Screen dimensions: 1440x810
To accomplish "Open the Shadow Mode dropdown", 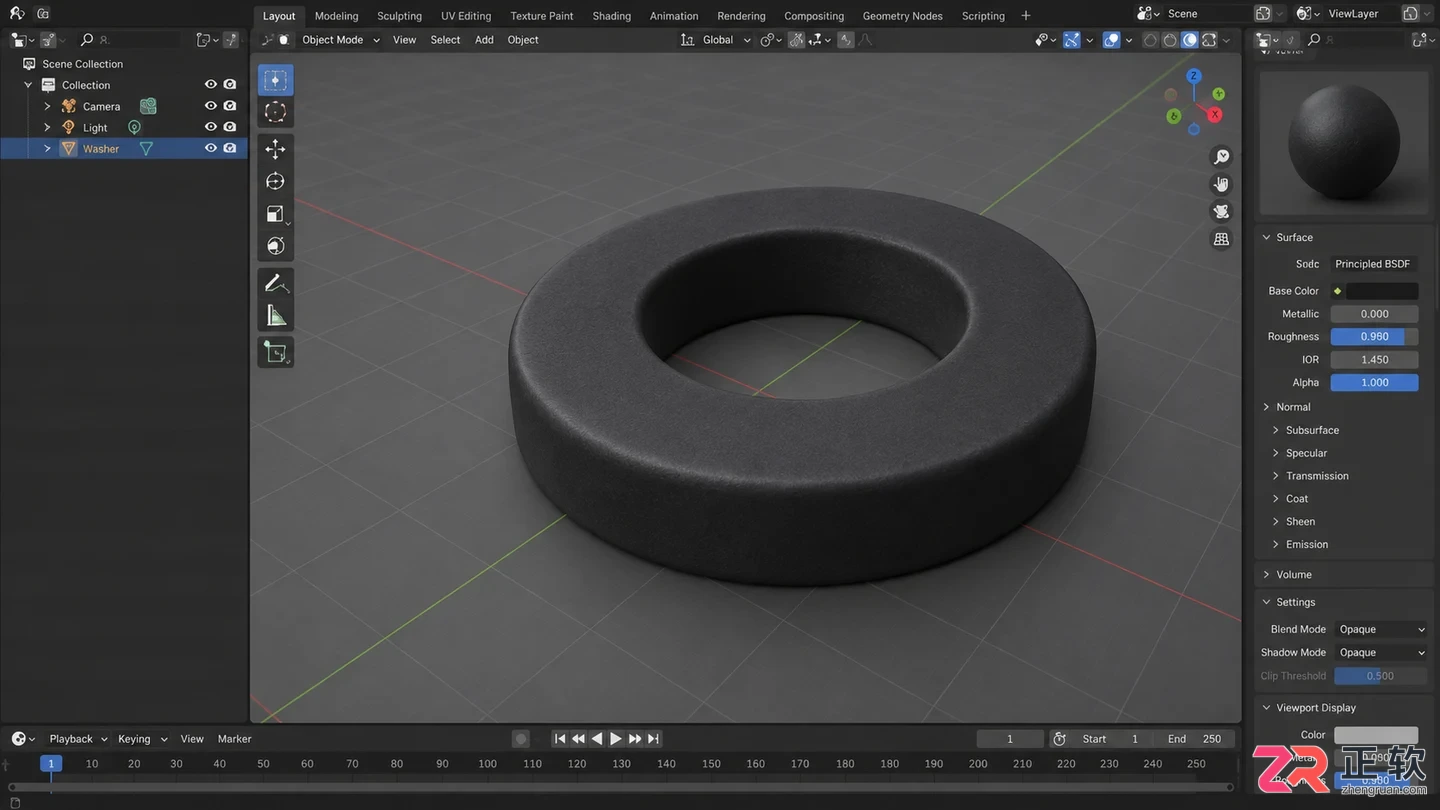I will 1381,652.
